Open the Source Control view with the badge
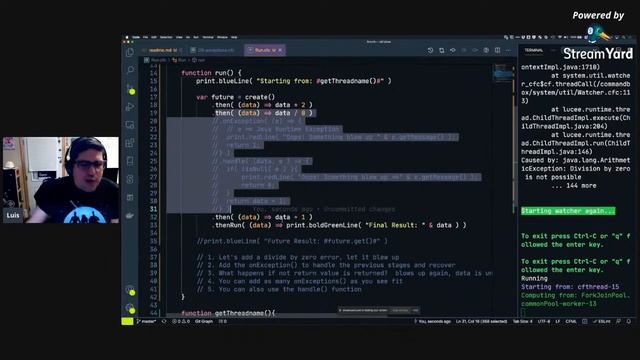This screenshot has height=360, width=640. (x=130, y=89)
